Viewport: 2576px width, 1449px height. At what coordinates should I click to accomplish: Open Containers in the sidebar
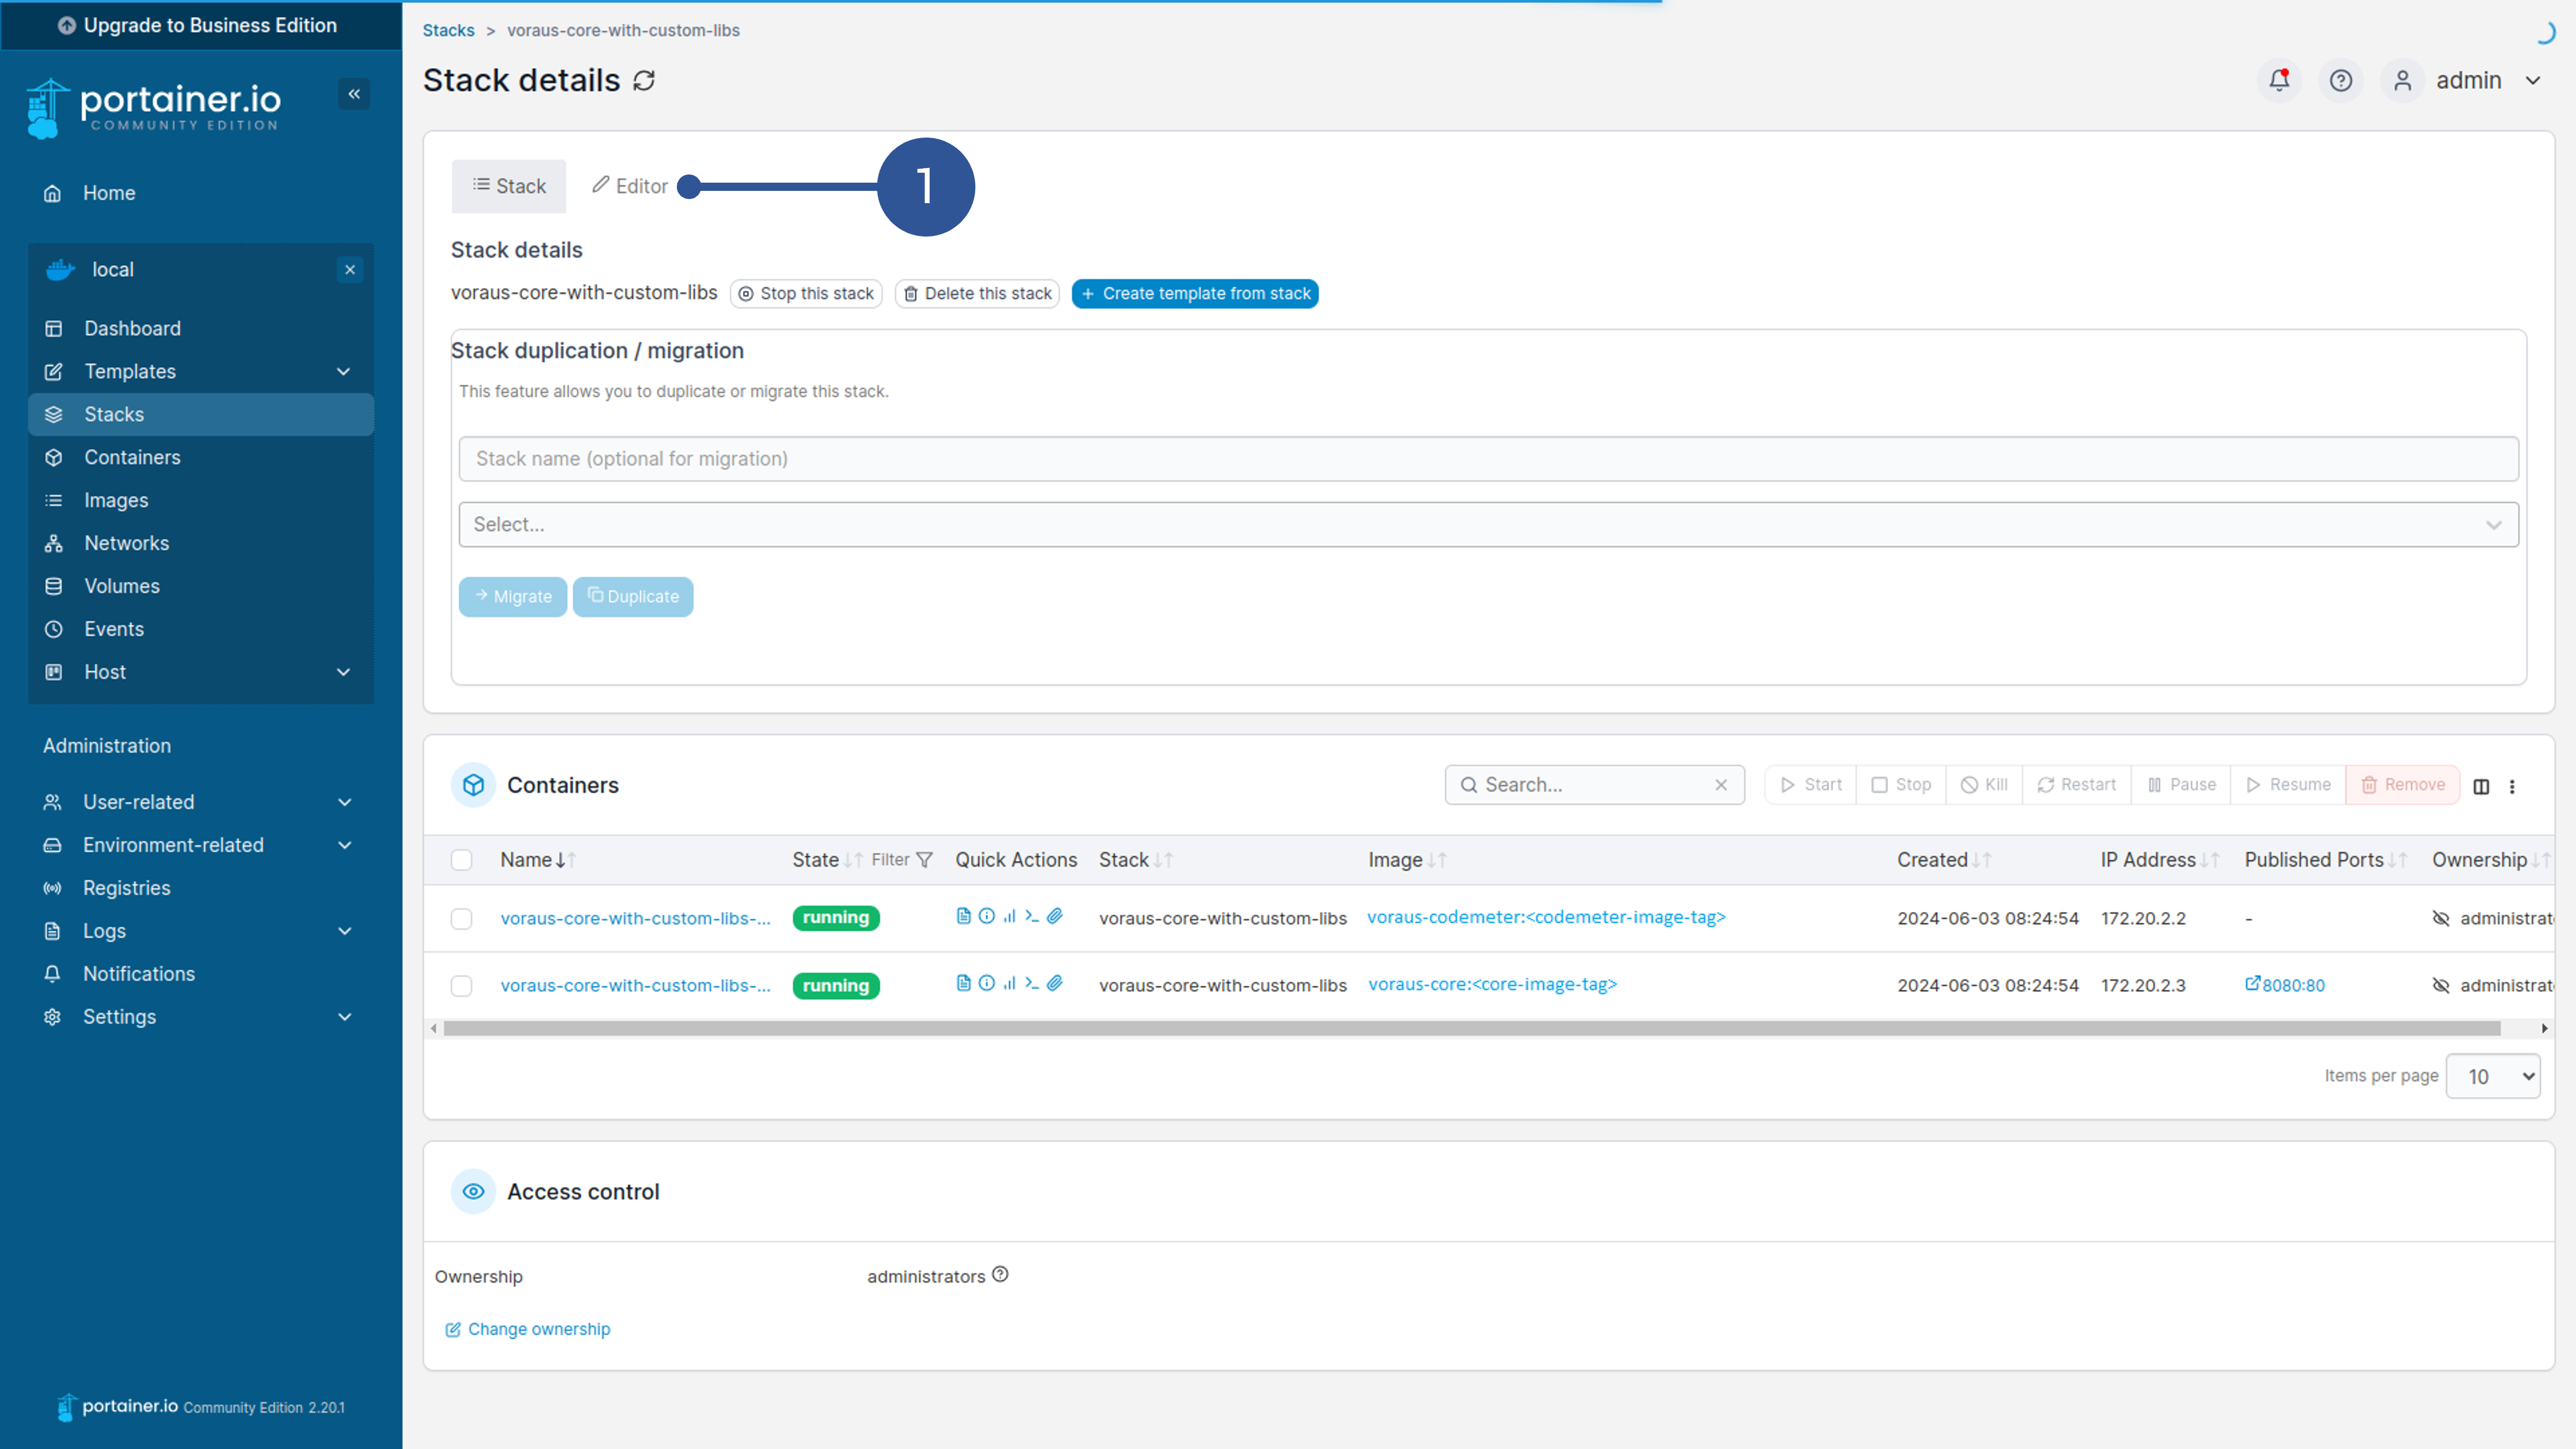(132, 457)
